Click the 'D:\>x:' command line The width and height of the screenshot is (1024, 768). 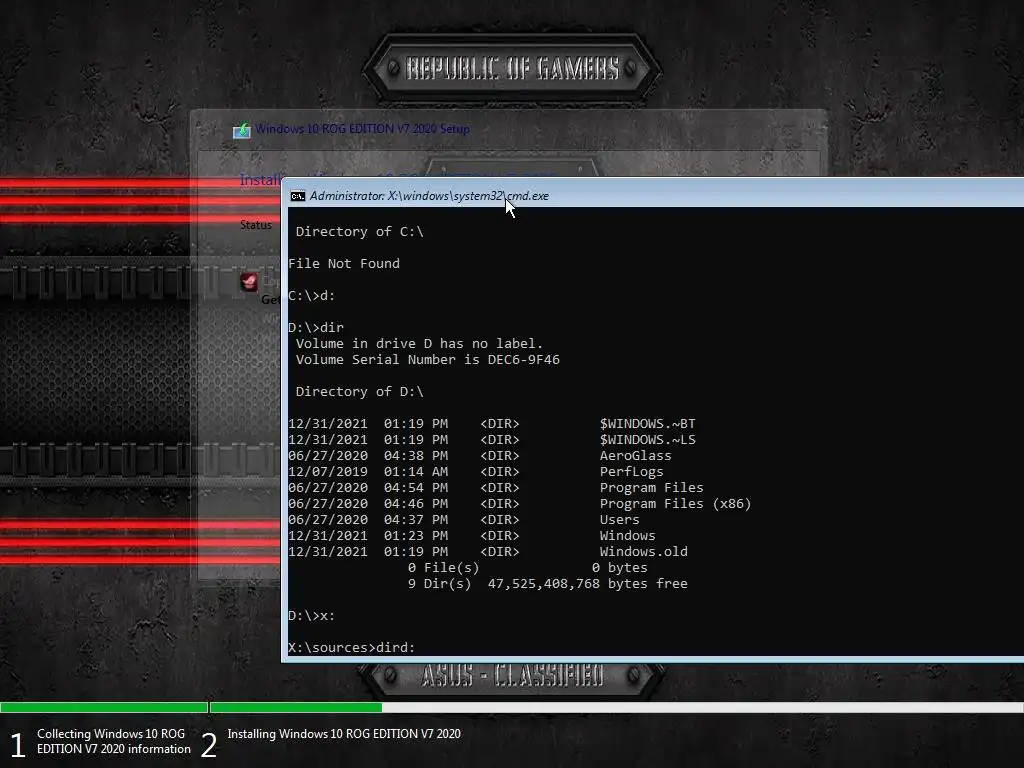pos(312,615)
